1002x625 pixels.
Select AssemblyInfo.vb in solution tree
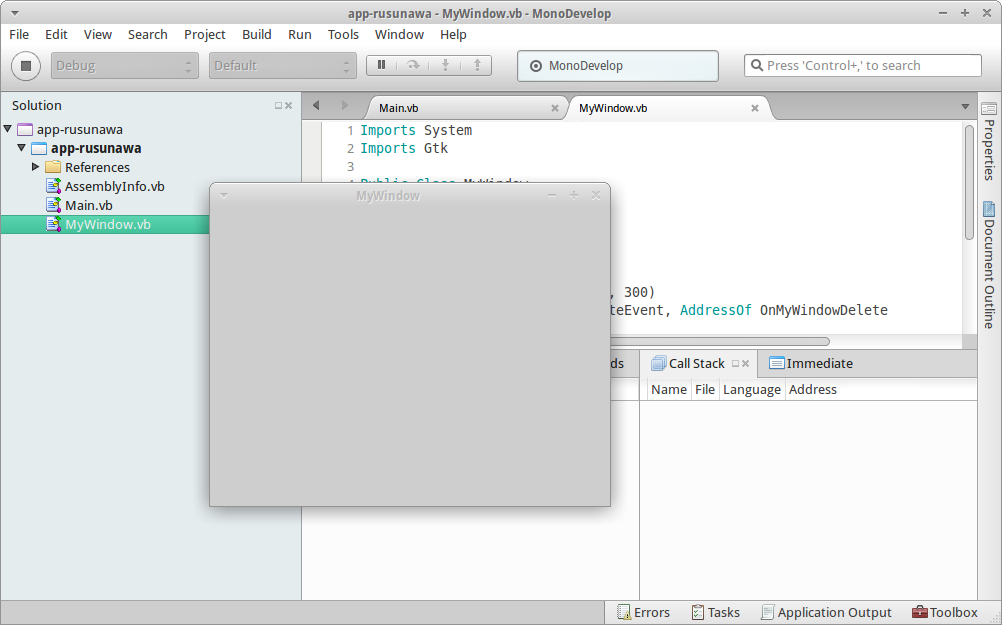(114, 187)
